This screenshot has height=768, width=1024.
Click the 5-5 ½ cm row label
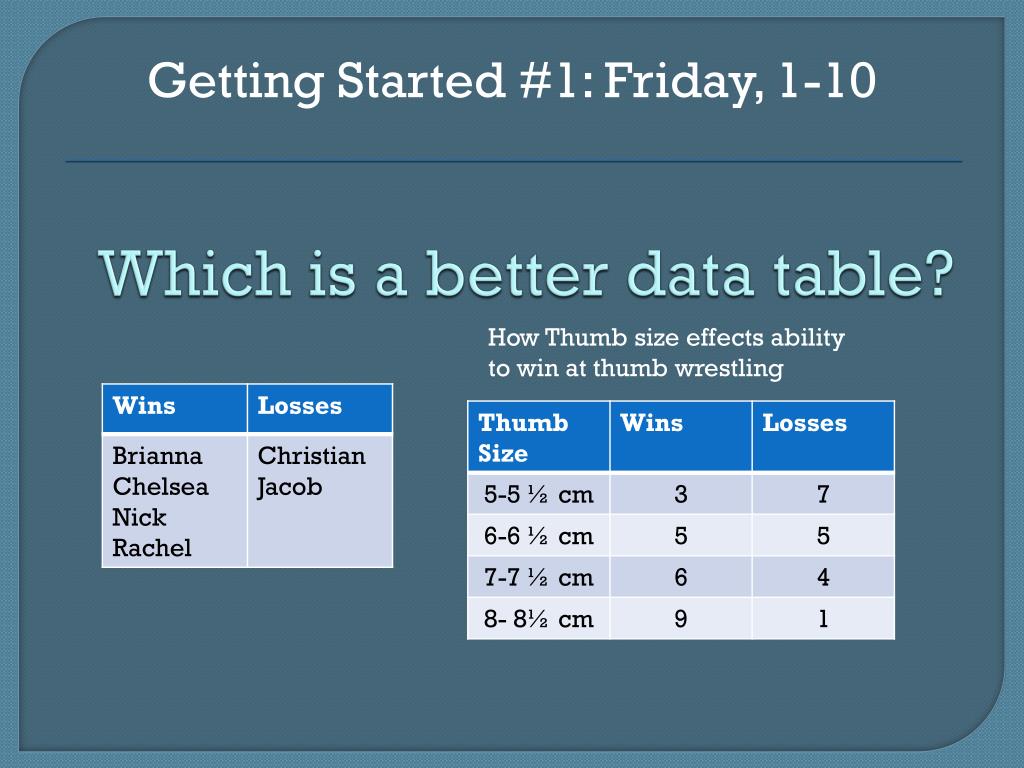(539, 494)
